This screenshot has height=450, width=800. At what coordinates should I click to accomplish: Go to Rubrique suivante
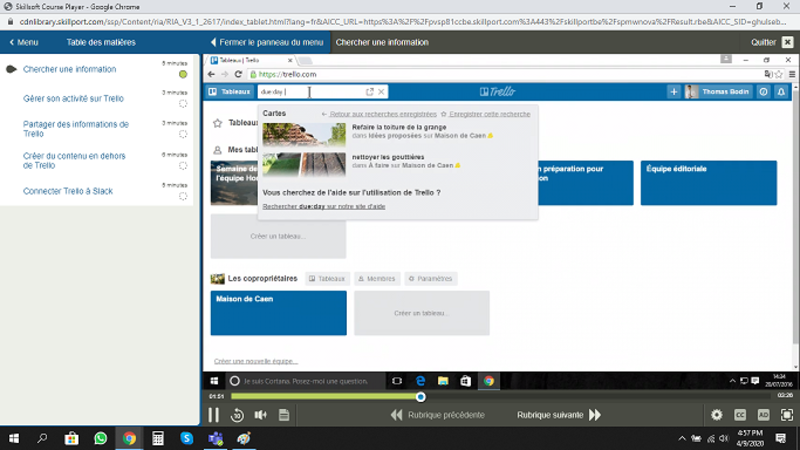(559, 415)
